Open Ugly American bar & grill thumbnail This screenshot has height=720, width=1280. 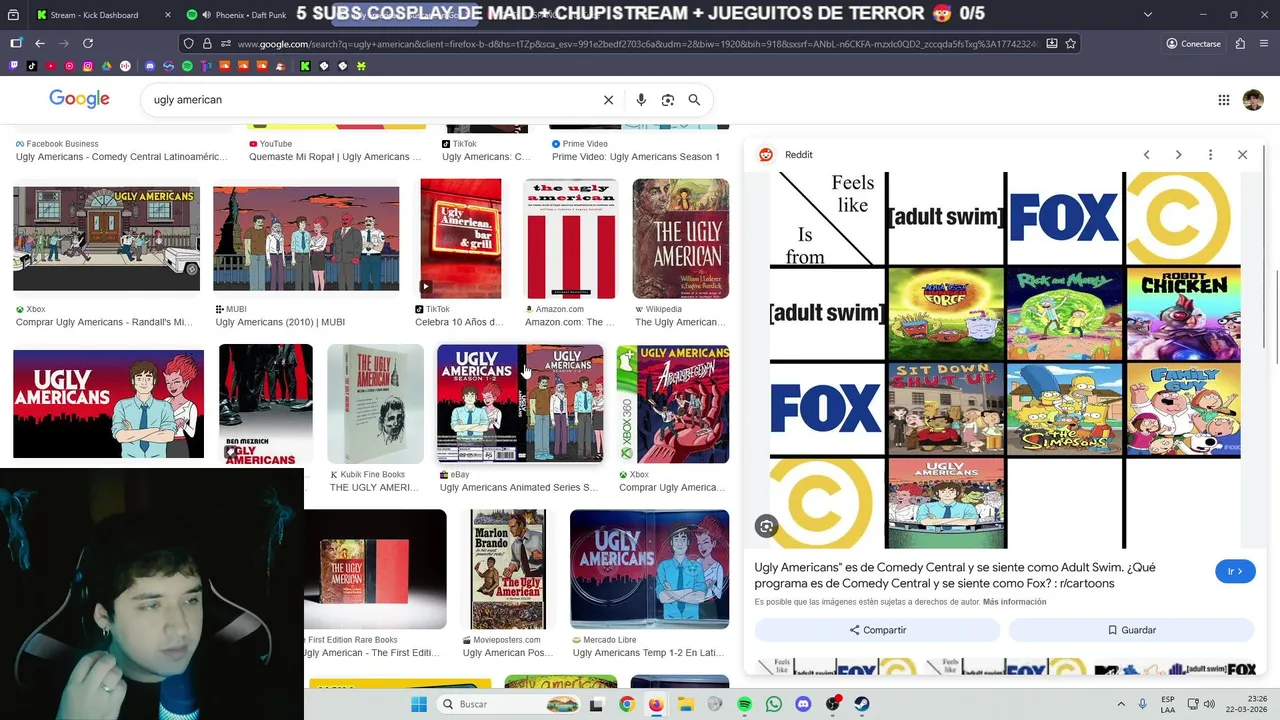click(x=461, y=239)
